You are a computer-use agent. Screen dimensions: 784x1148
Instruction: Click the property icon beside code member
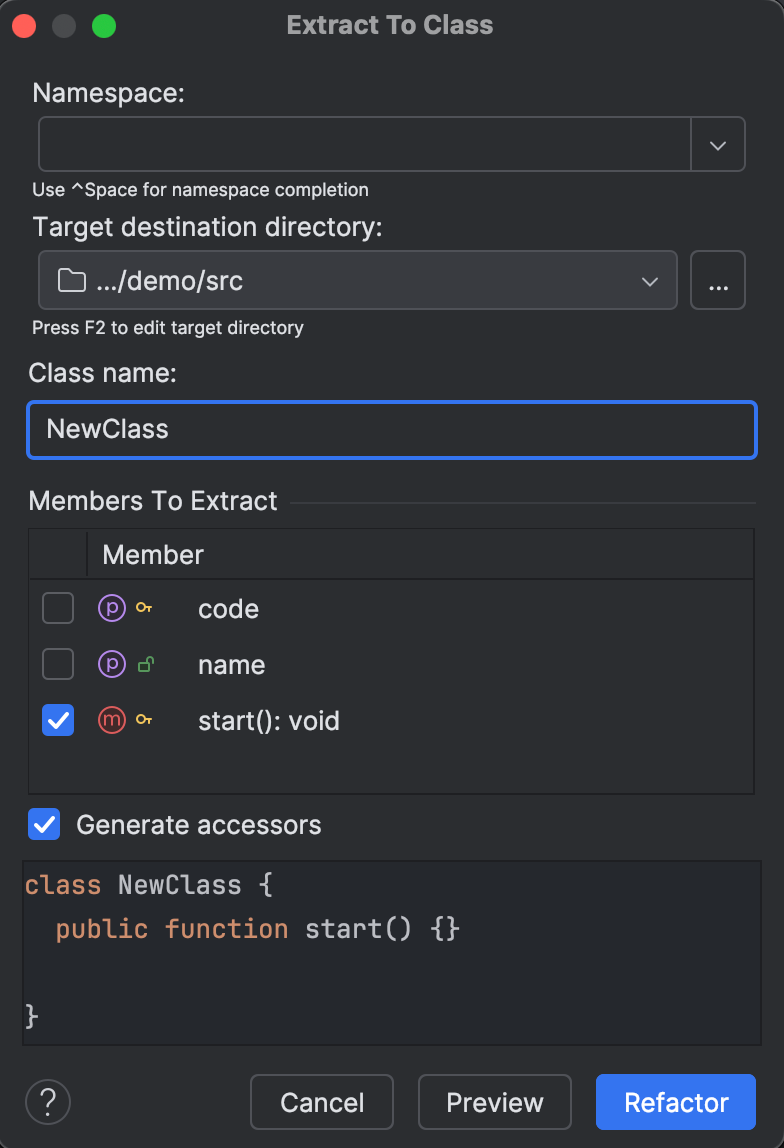click(x=111, y=608)
